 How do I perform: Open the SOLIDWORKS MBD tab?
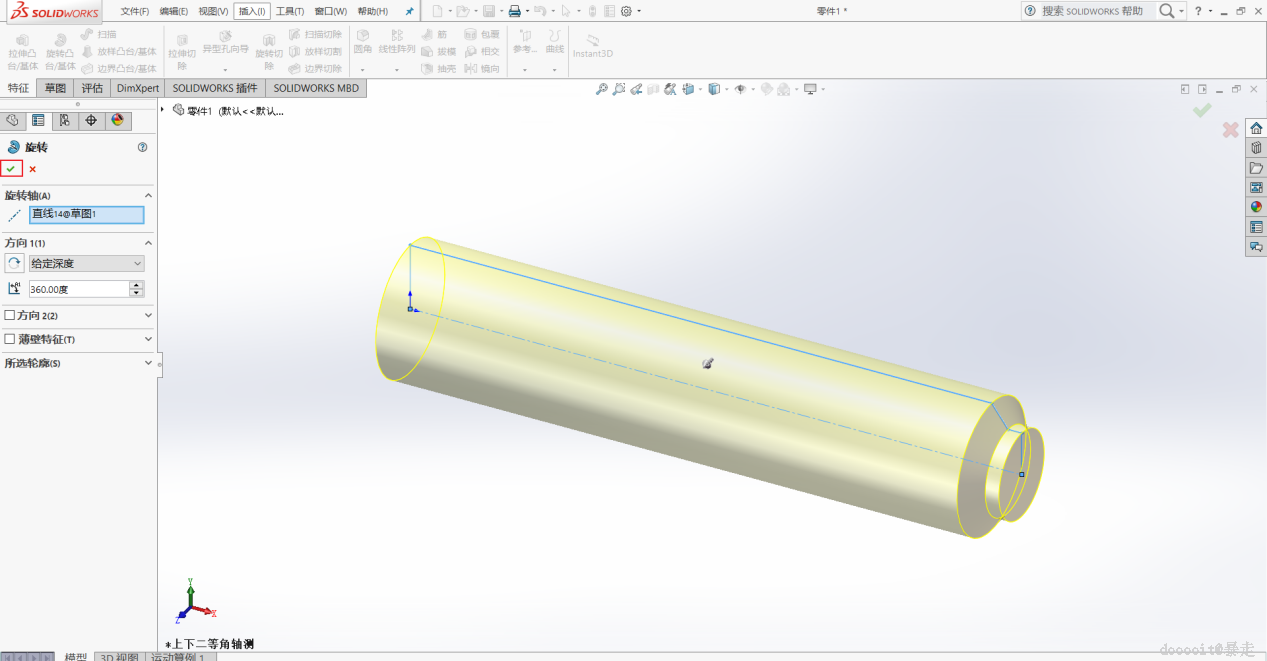(316, 88)
